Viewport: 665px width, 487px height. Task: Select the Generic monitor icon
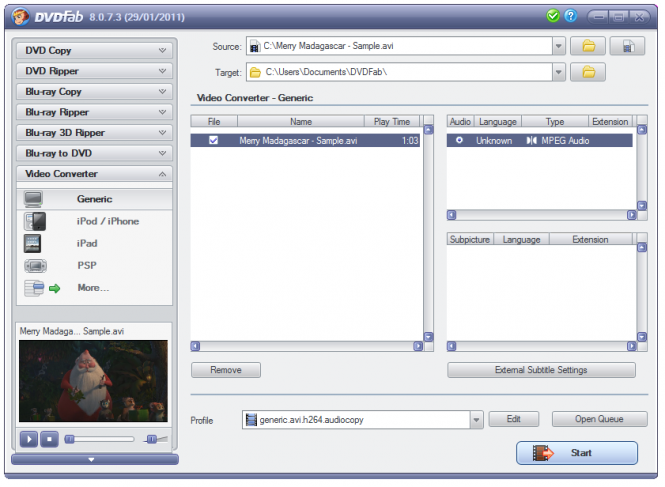click(34, 199)
